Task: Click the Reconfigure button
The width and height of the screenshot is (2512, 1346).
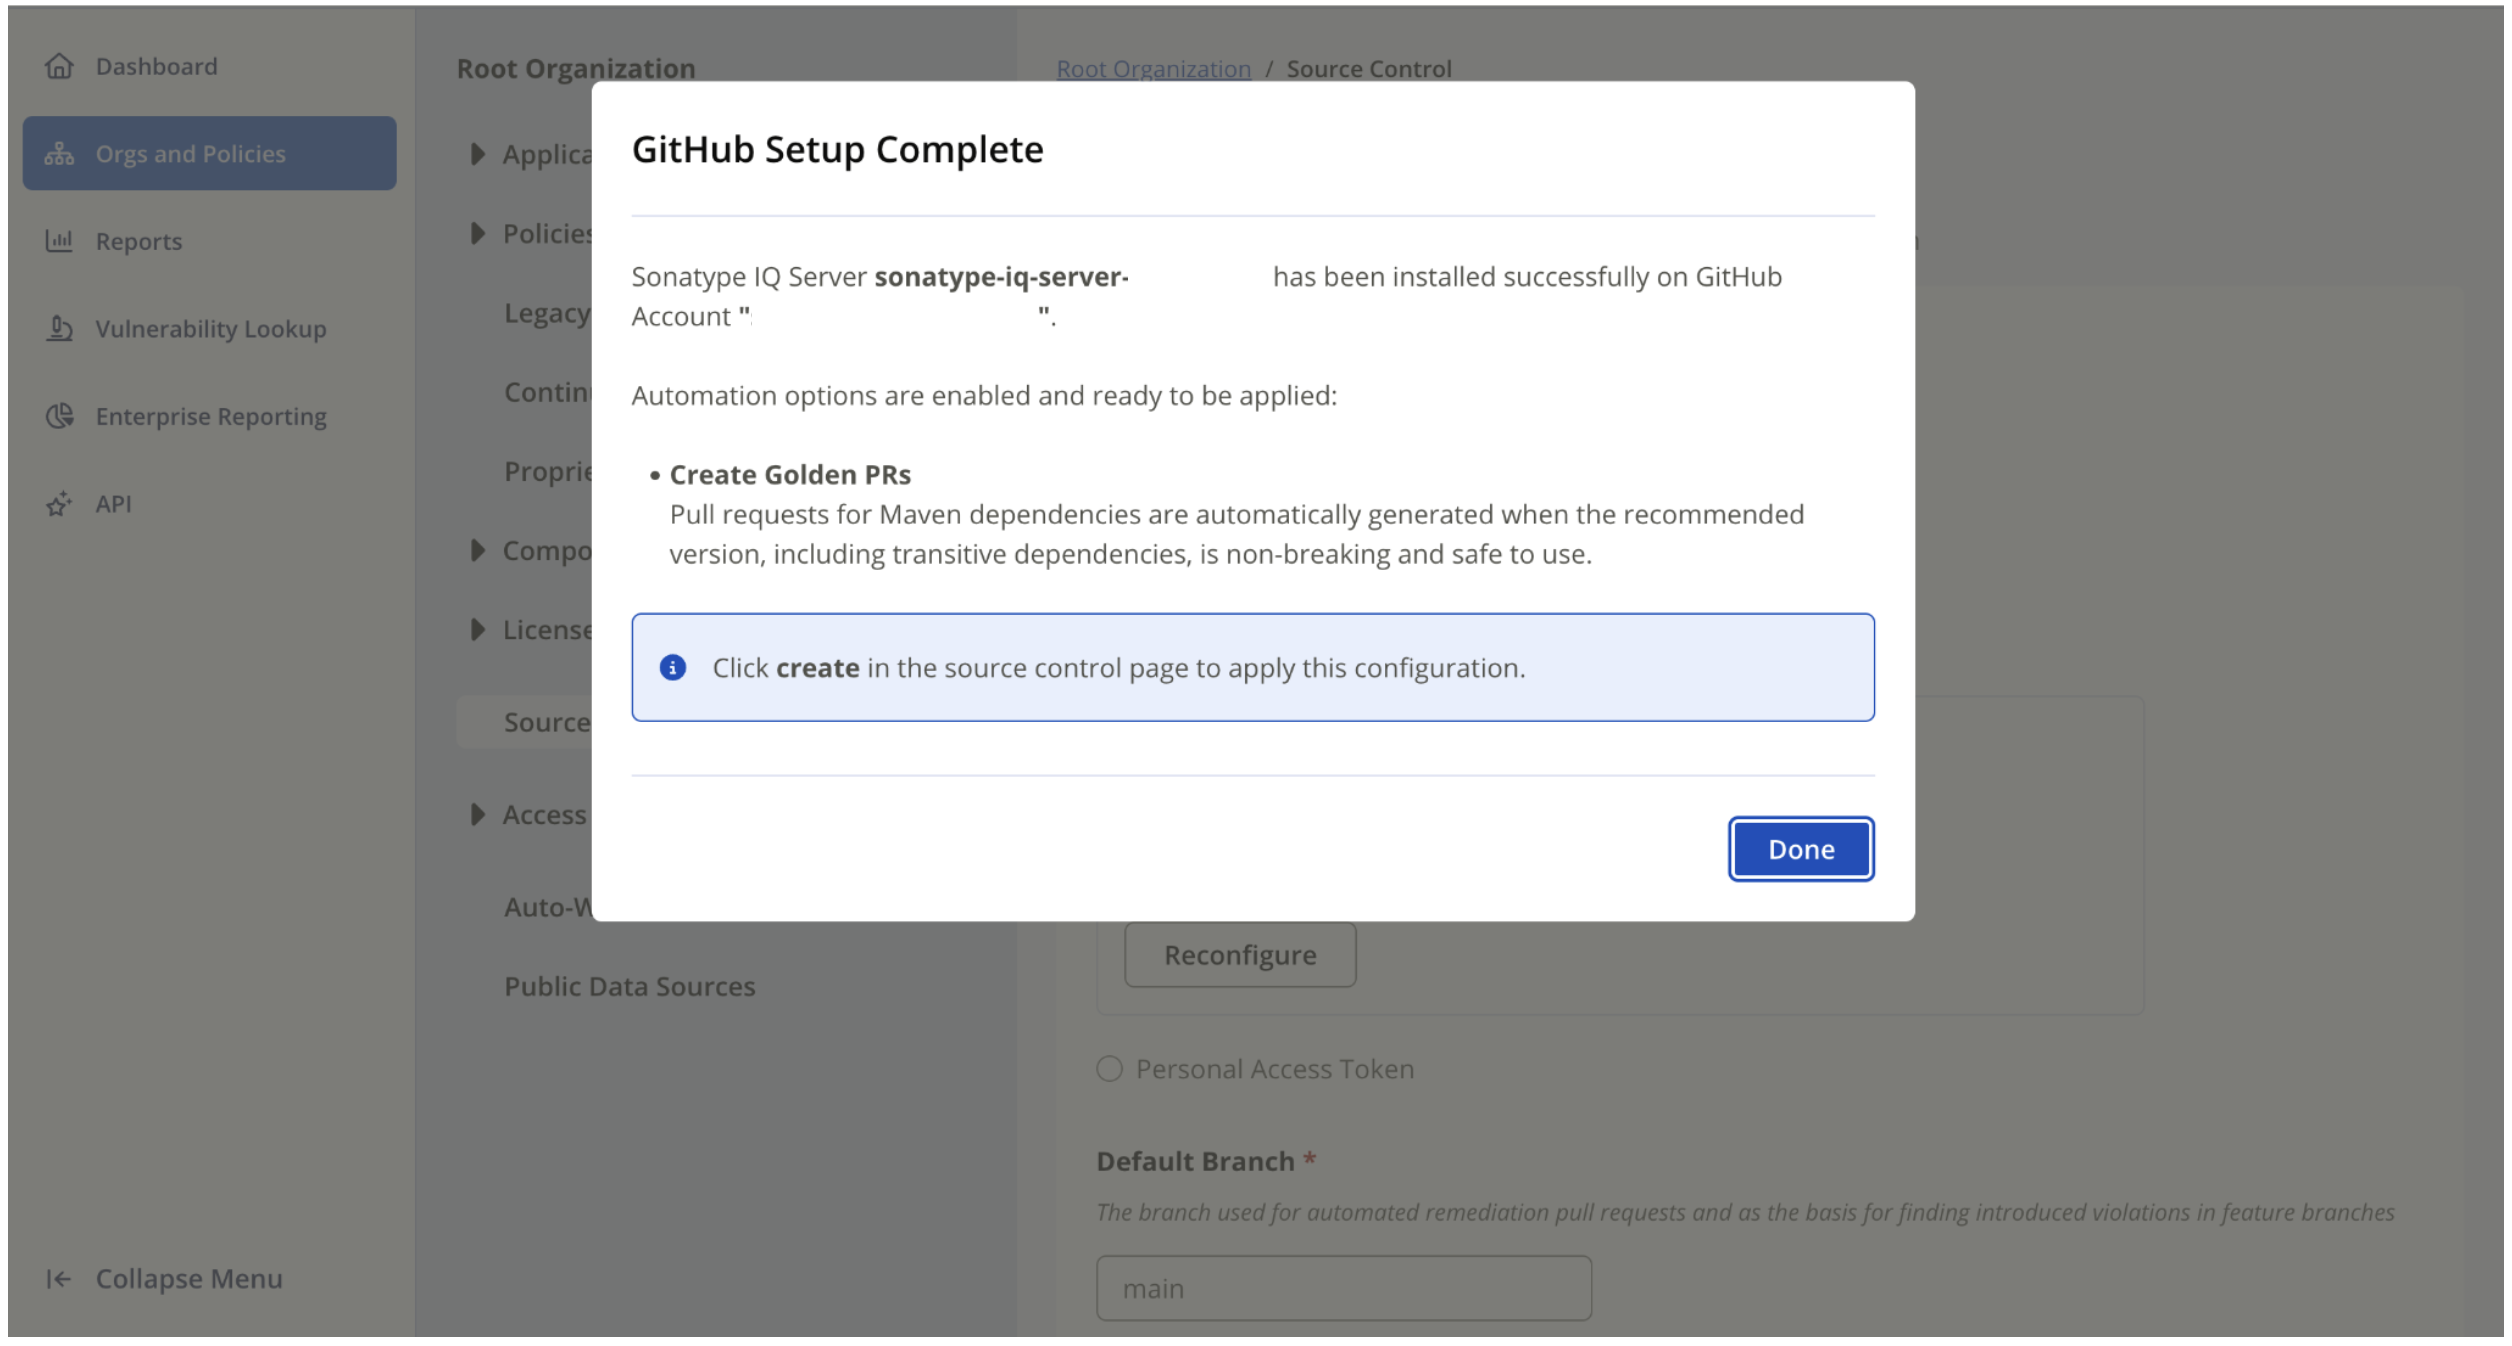Action: (x=1240, y=955)
